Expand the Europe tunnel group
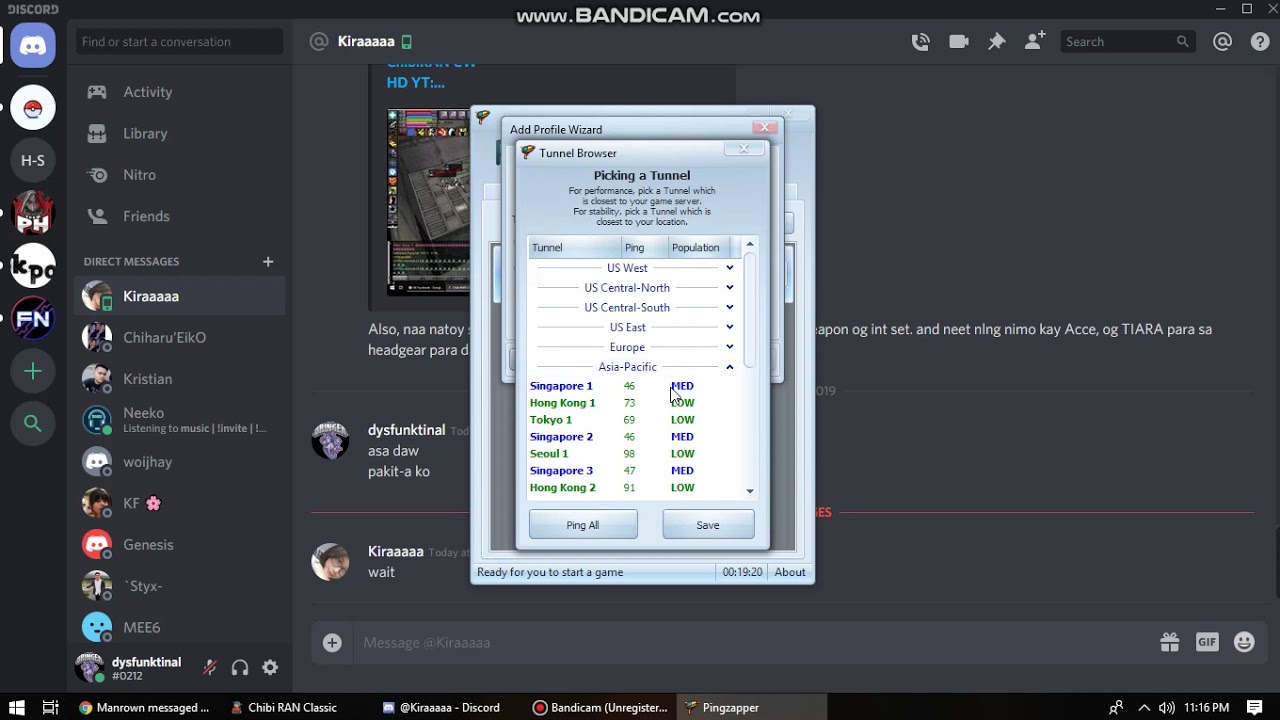 click(x=730, y=347)
